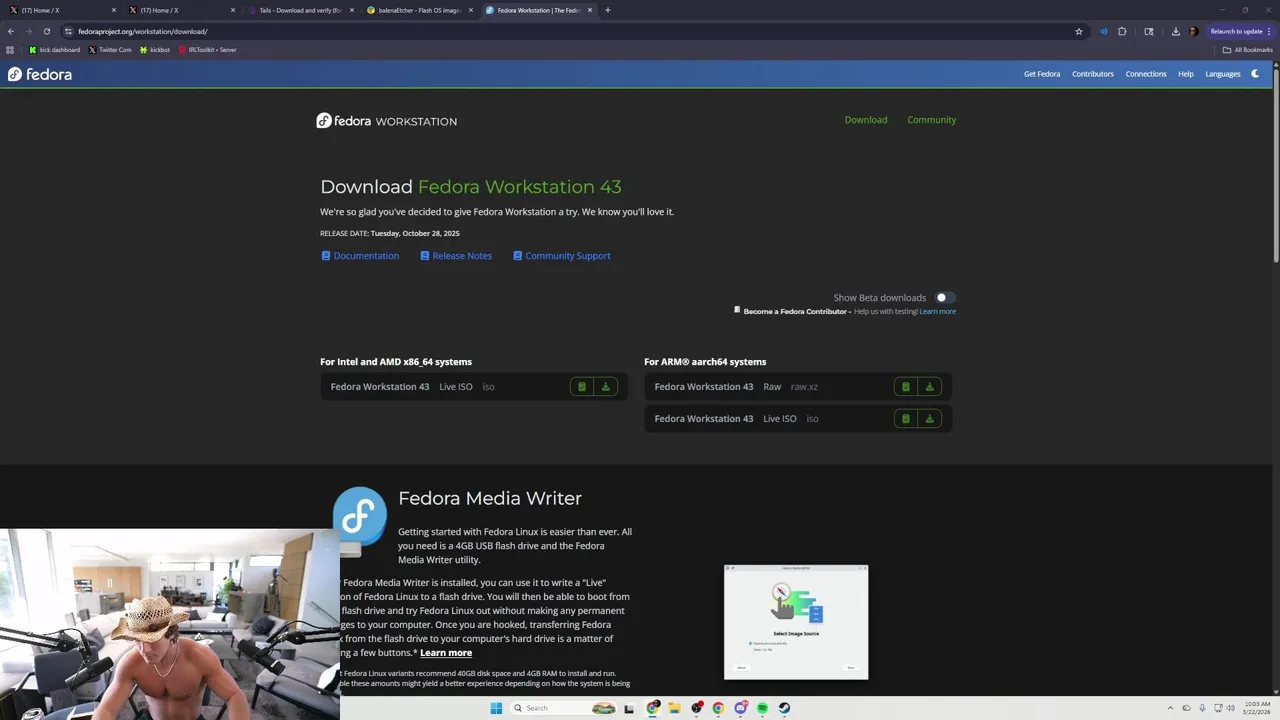The image size is (1280, 720).
Task: Click Fedora Media Writer logo icon
Action: [x=360, y=517]
